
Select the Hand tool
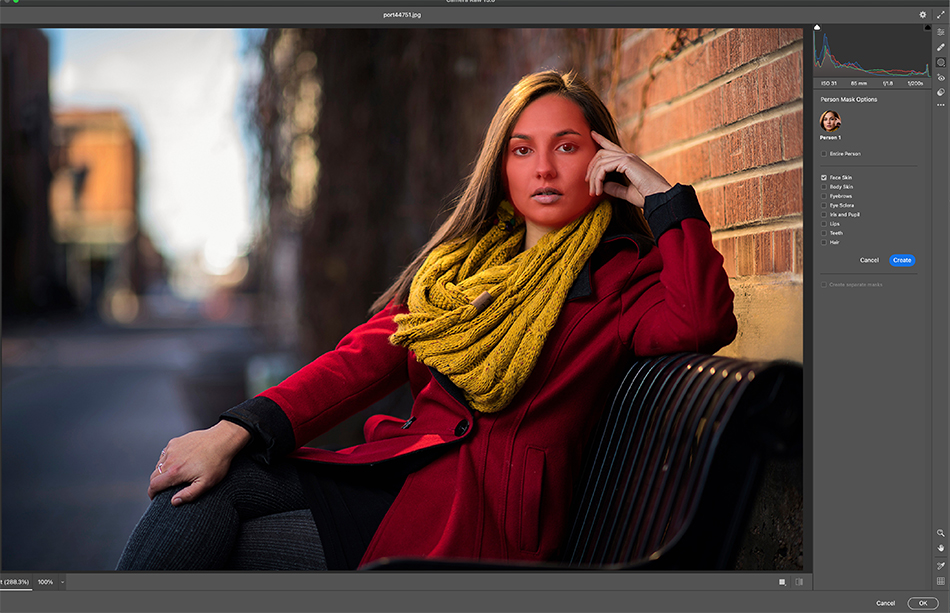940,548
